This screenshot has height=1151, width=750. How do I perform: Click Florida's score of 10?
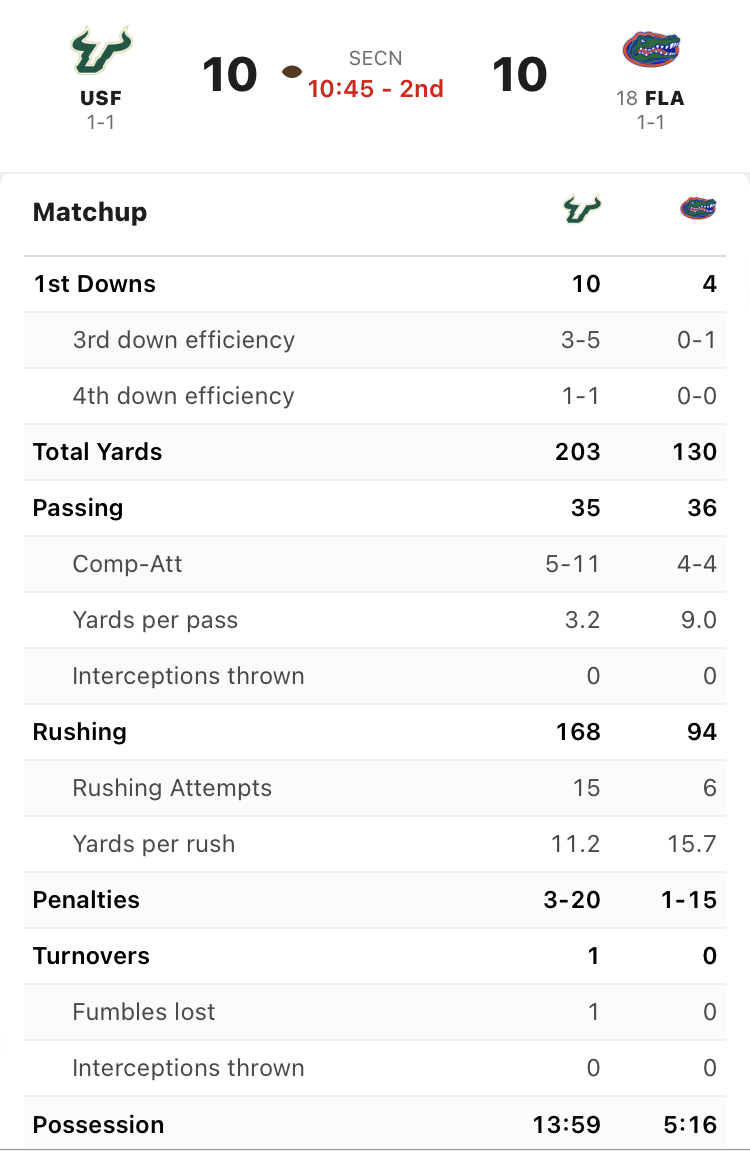[520, 75]
